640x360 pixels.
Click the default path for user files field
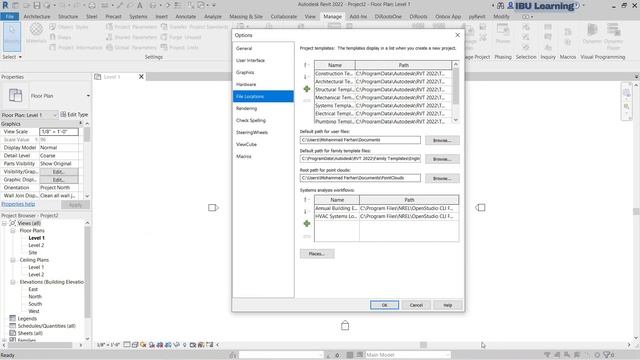tap(360, 140)
